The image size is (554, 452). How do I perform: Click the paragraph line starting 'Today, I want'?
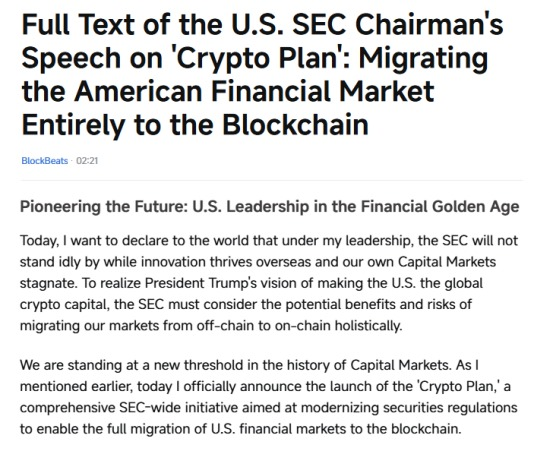click(x=269, y=241)
